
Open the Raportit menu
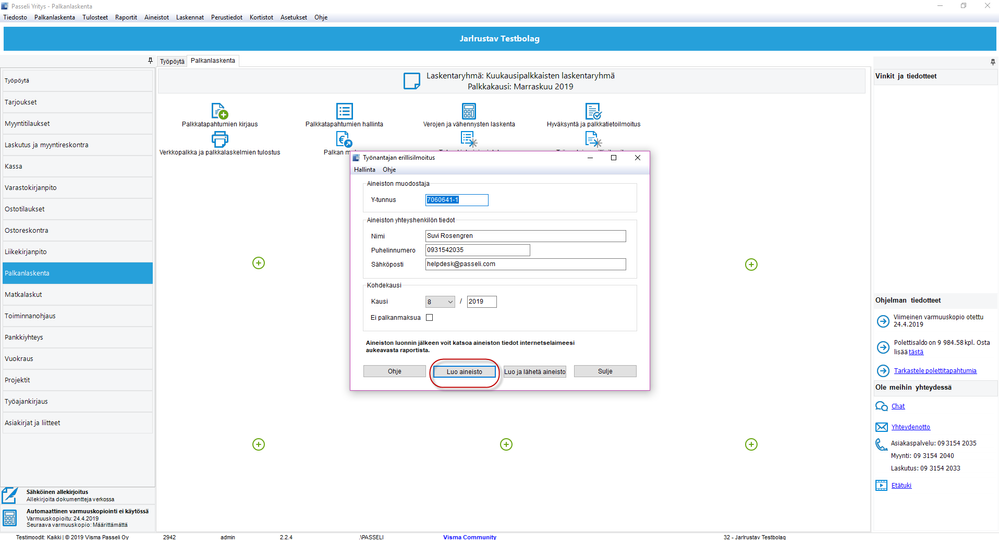tap(126, 17)
